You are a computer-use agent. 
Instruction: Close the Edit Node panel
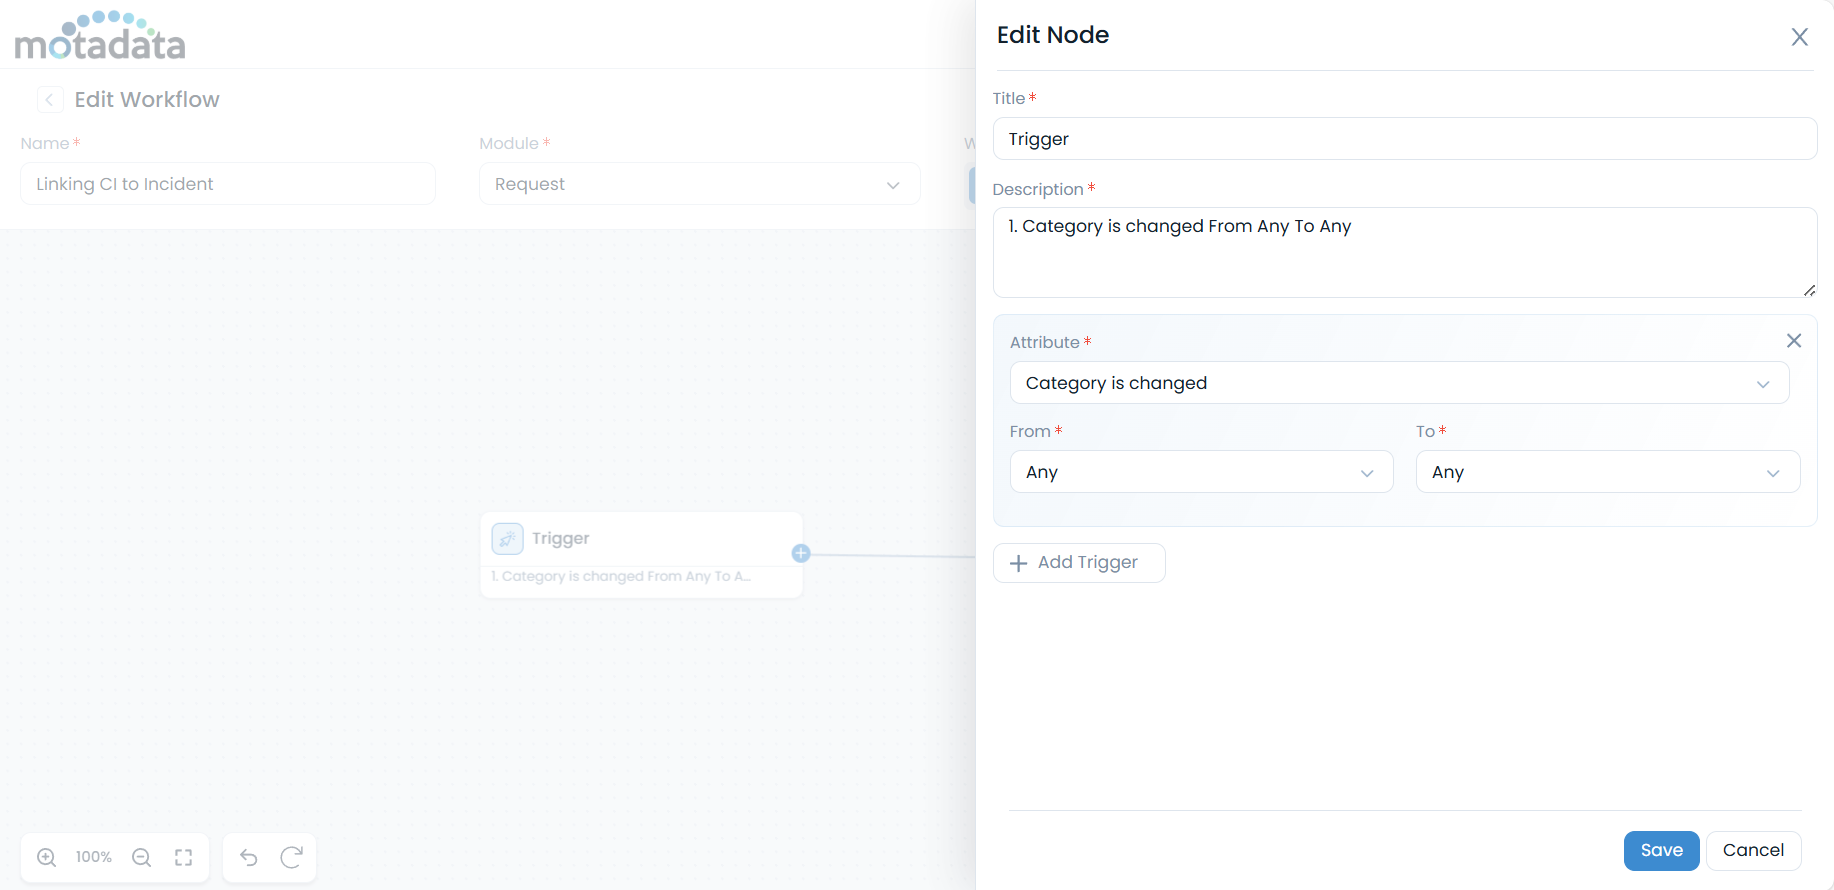pyautogui.click(x=1799, y=37)
